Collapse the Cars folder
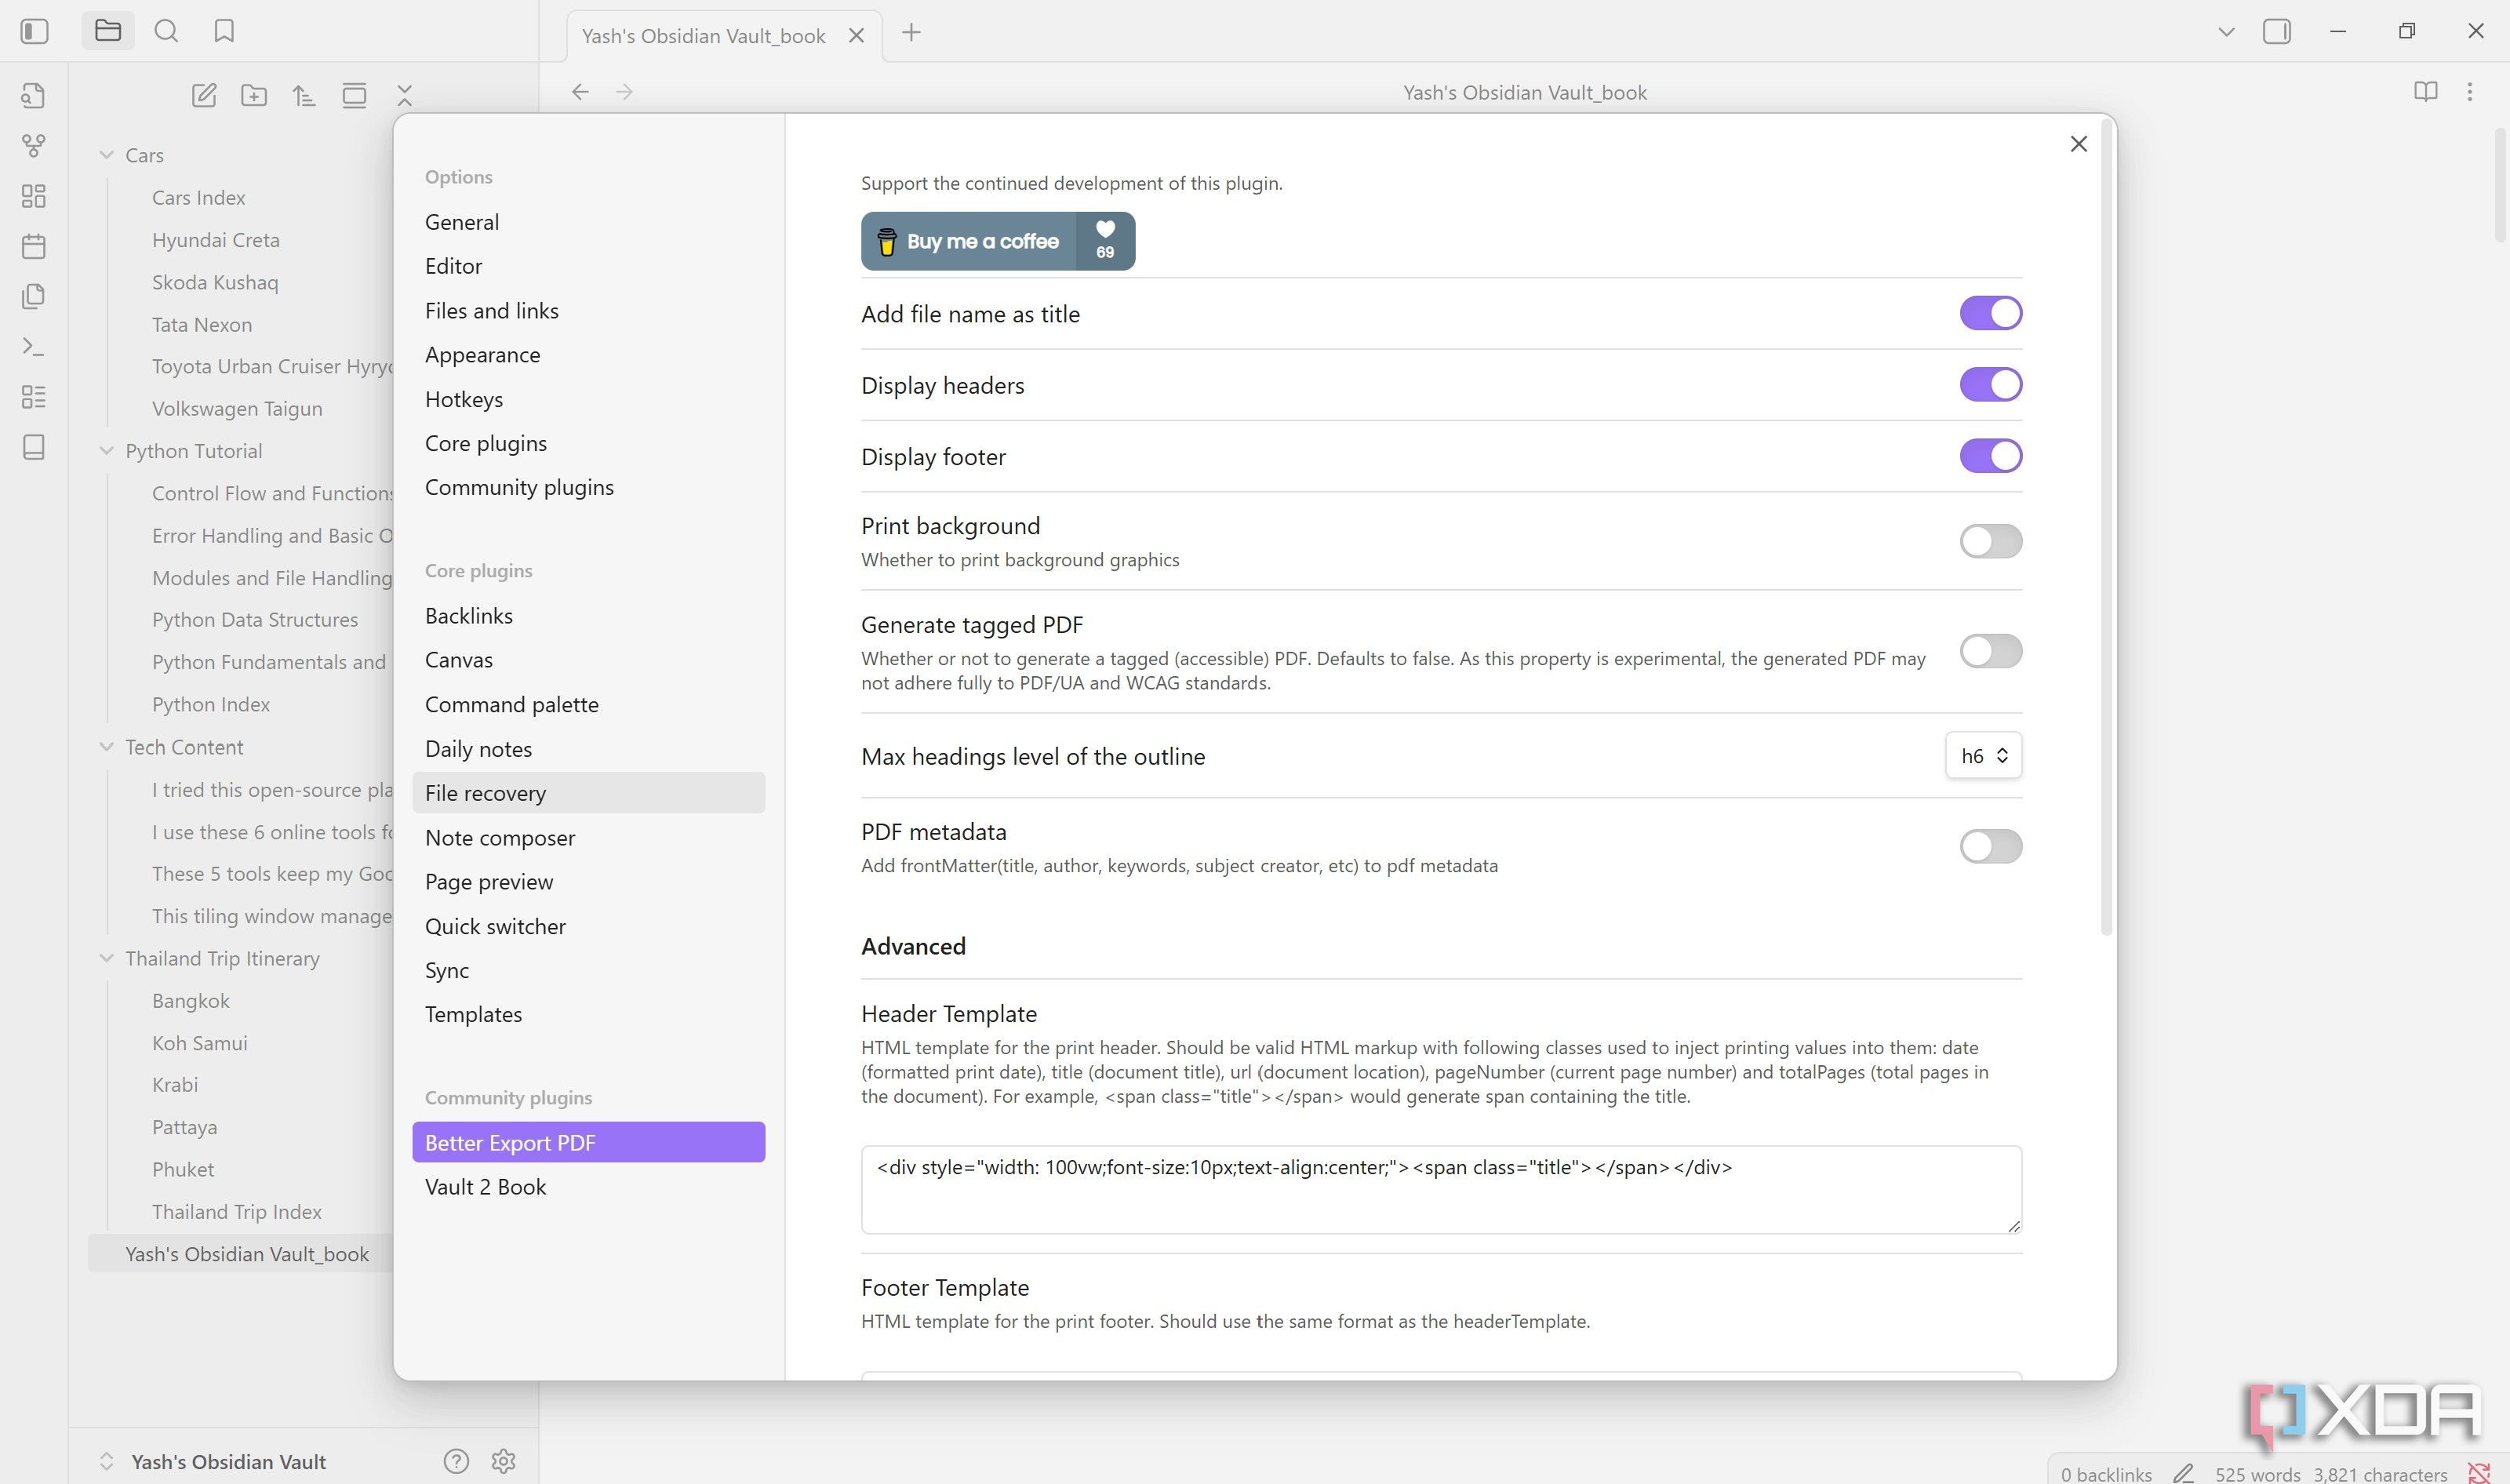 106,155
